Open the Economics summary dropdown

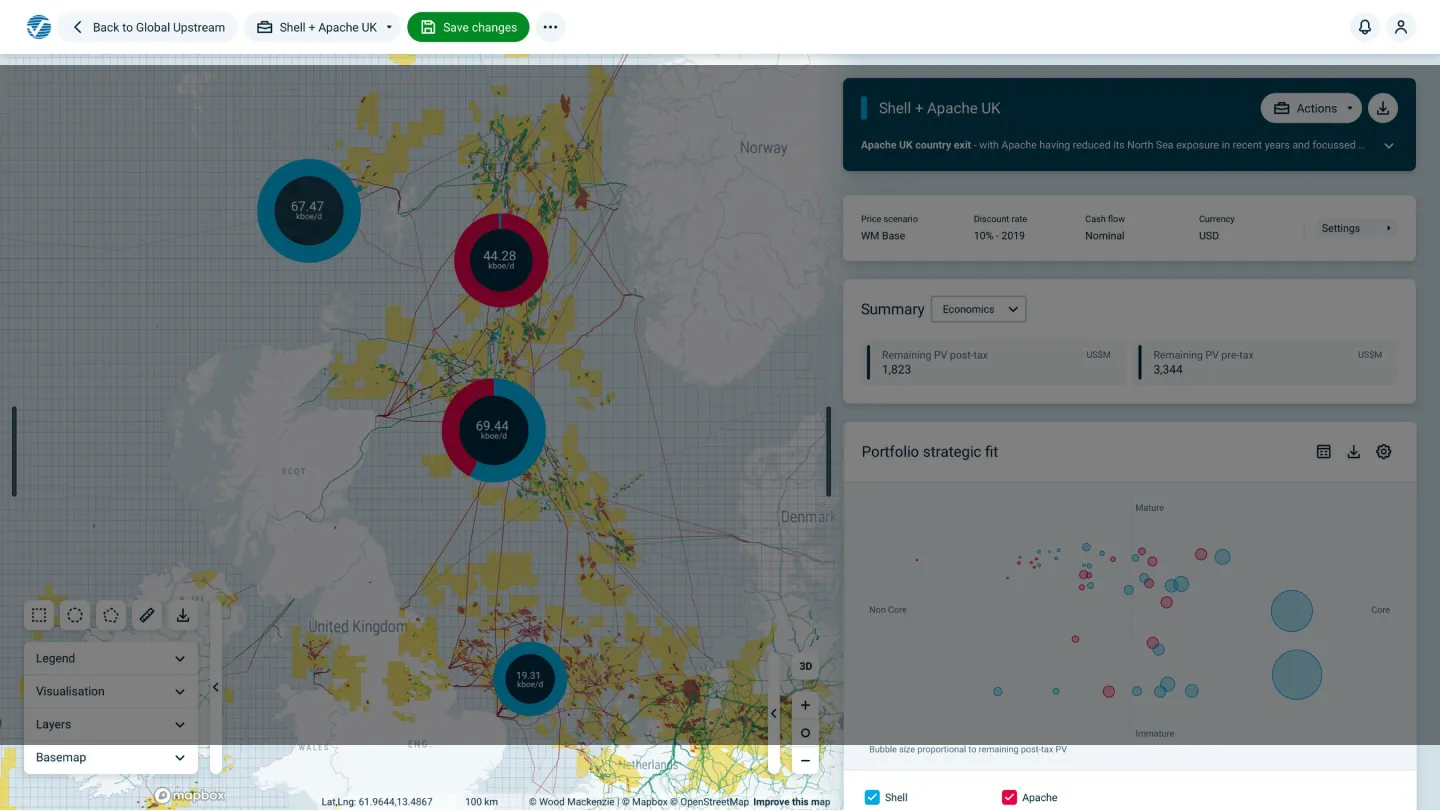(978, 309)
